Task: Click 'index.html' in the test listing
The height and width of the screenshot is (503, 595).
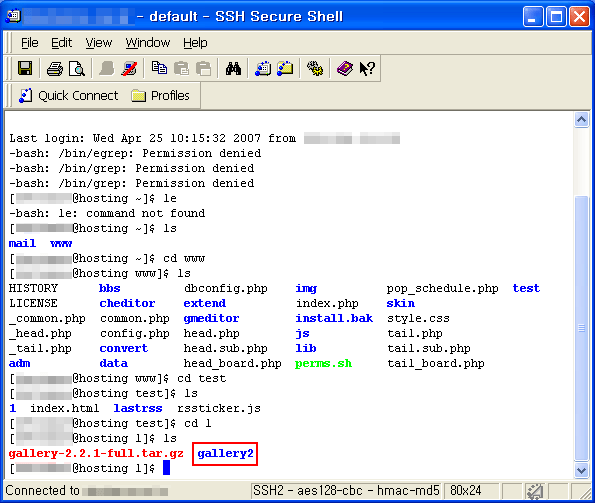Action: tap(65, 408)
